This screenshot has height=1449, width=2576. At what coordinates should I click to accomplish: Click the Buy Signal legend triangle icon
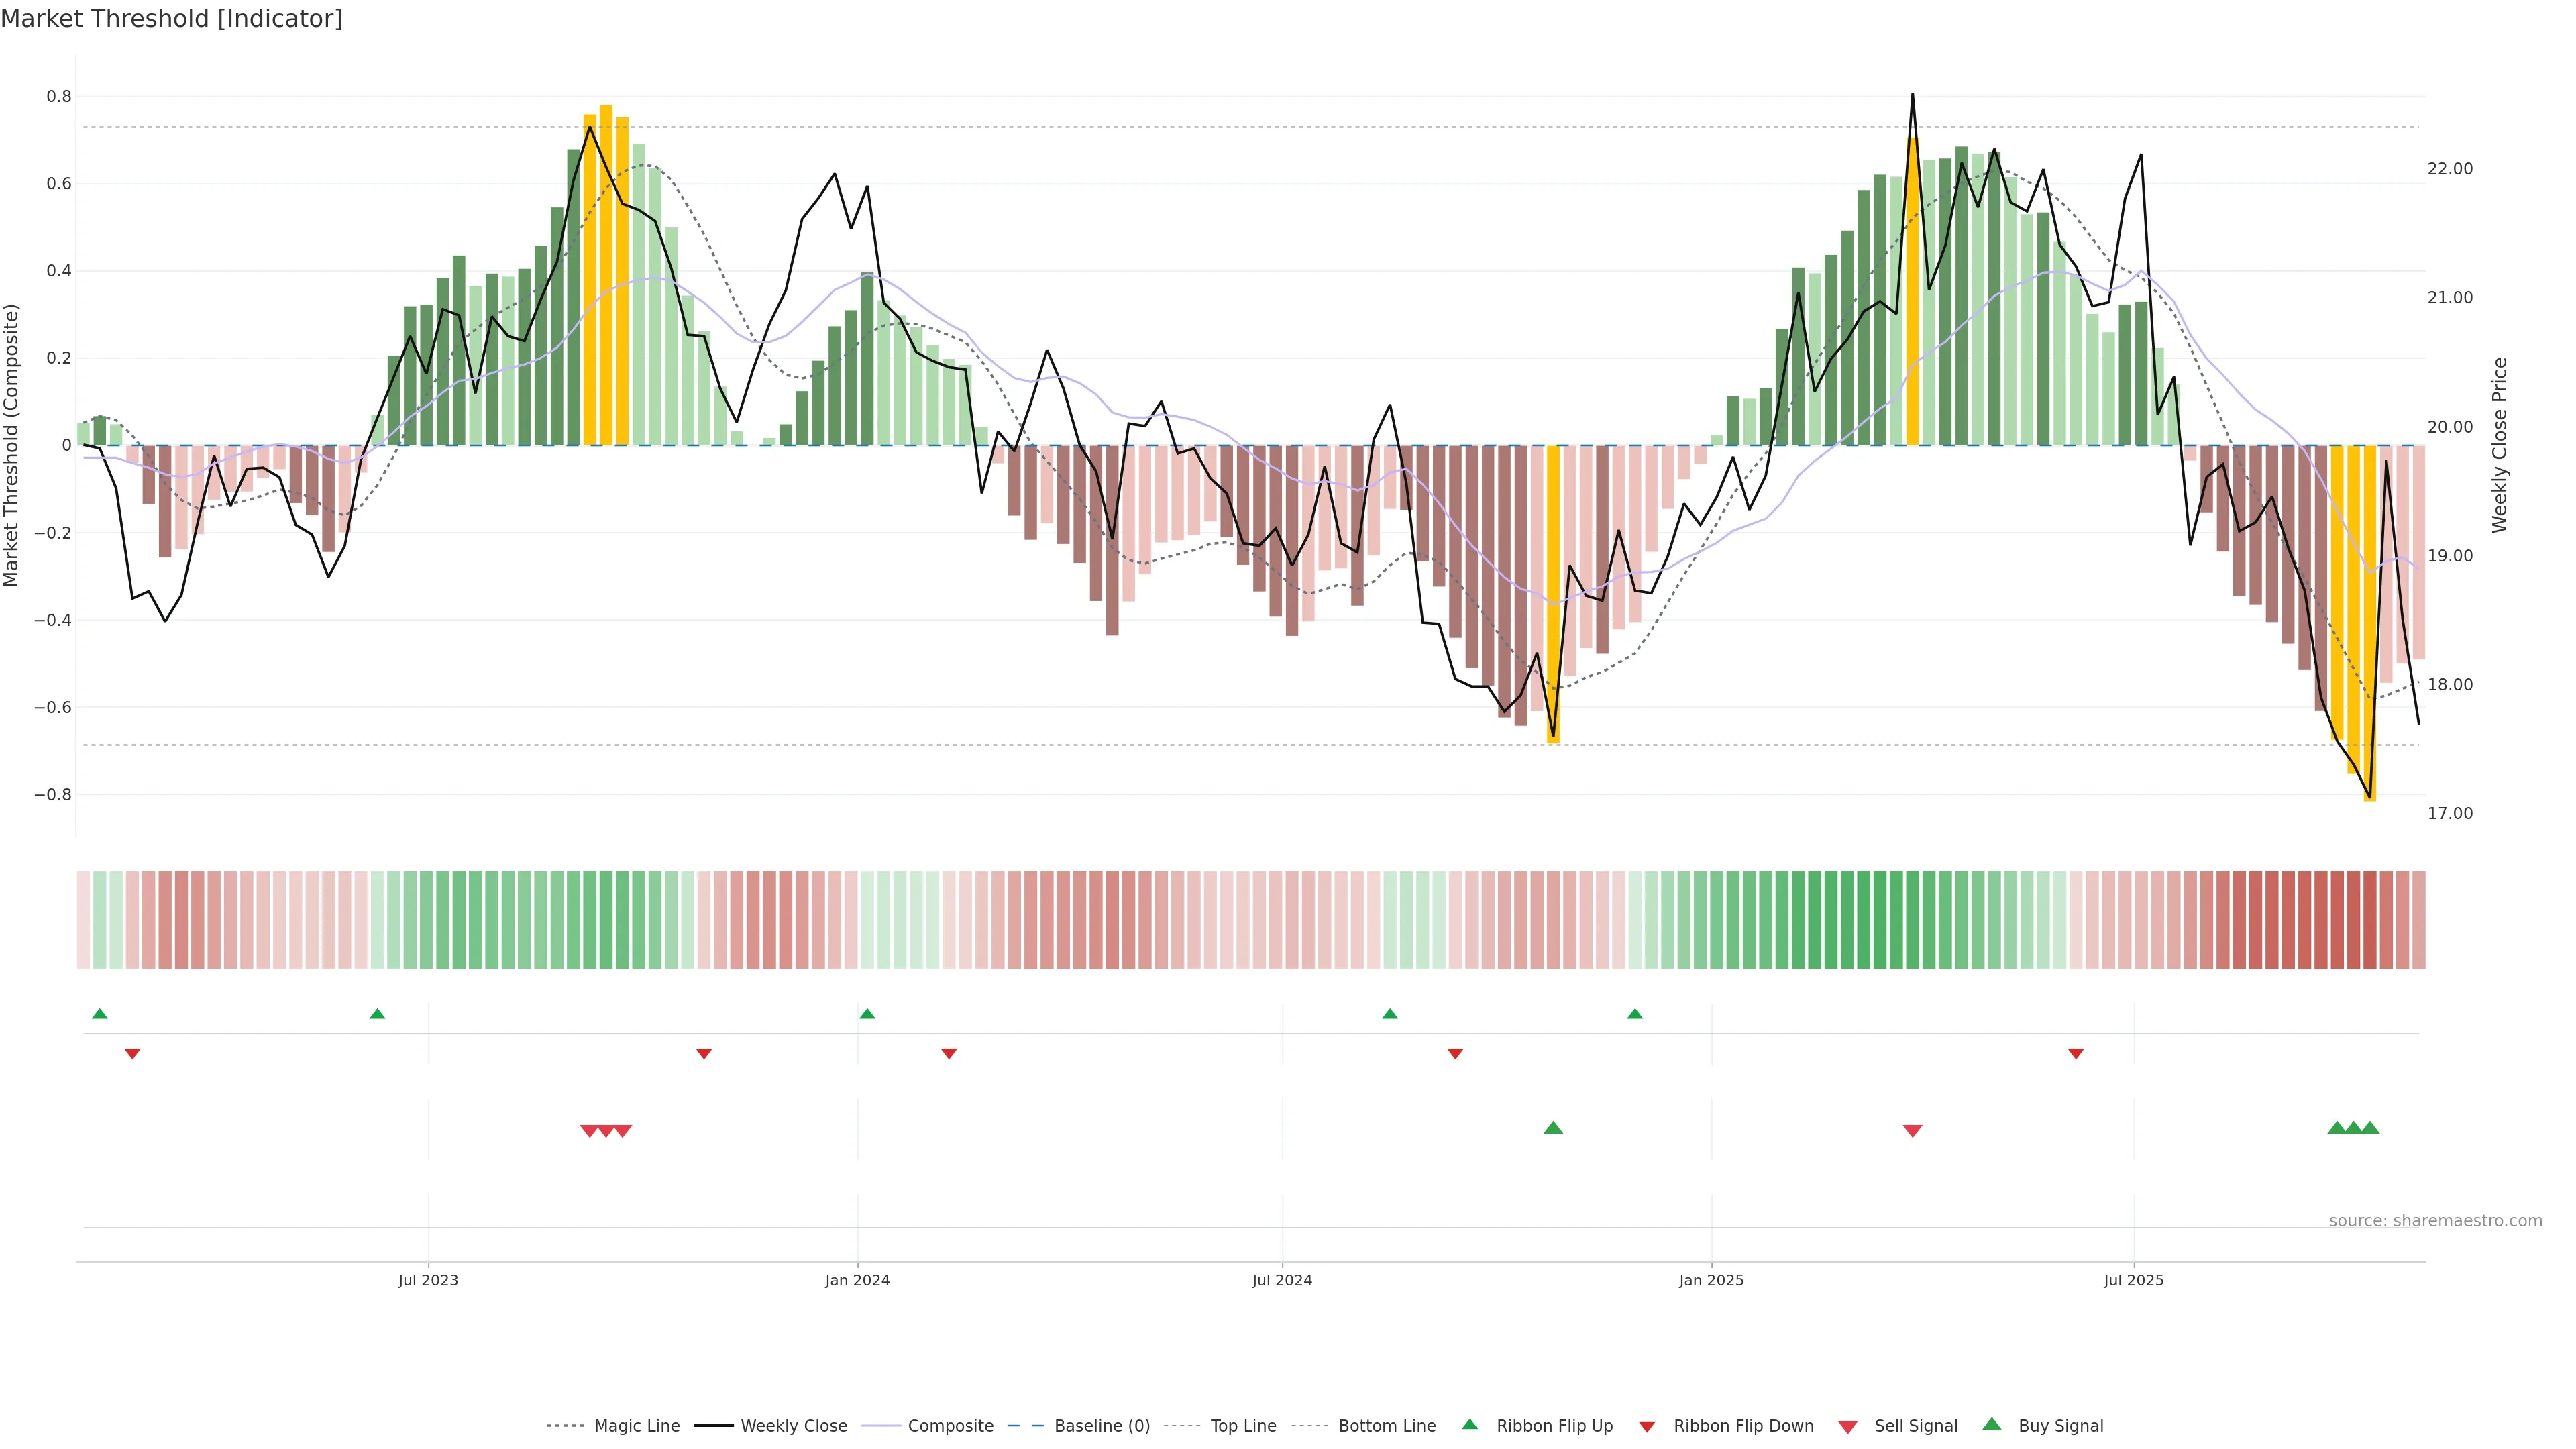[x=1991, y=1424]
